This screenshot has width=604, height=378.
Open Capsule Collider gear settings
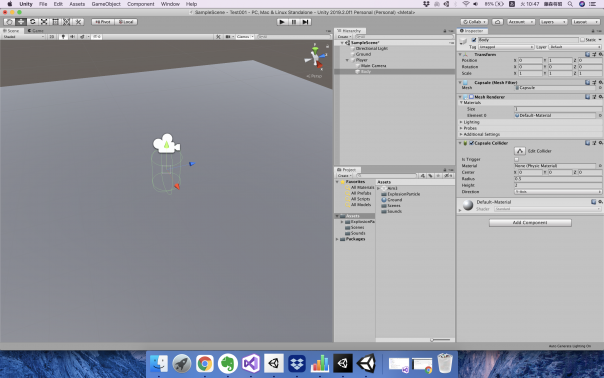pyautogui.click(x=600, y=143)
